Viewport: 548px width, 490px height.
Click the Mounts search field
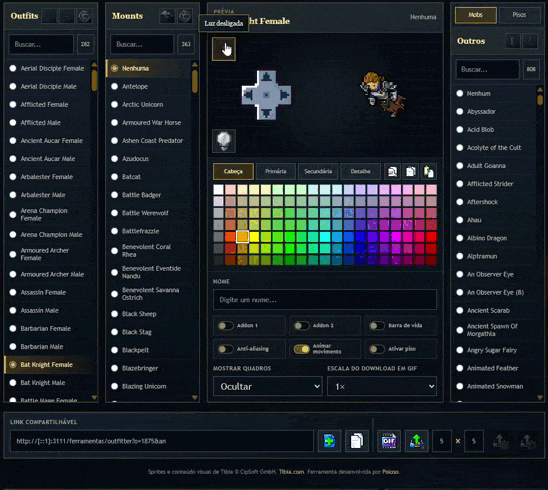[x=142, y=44]
